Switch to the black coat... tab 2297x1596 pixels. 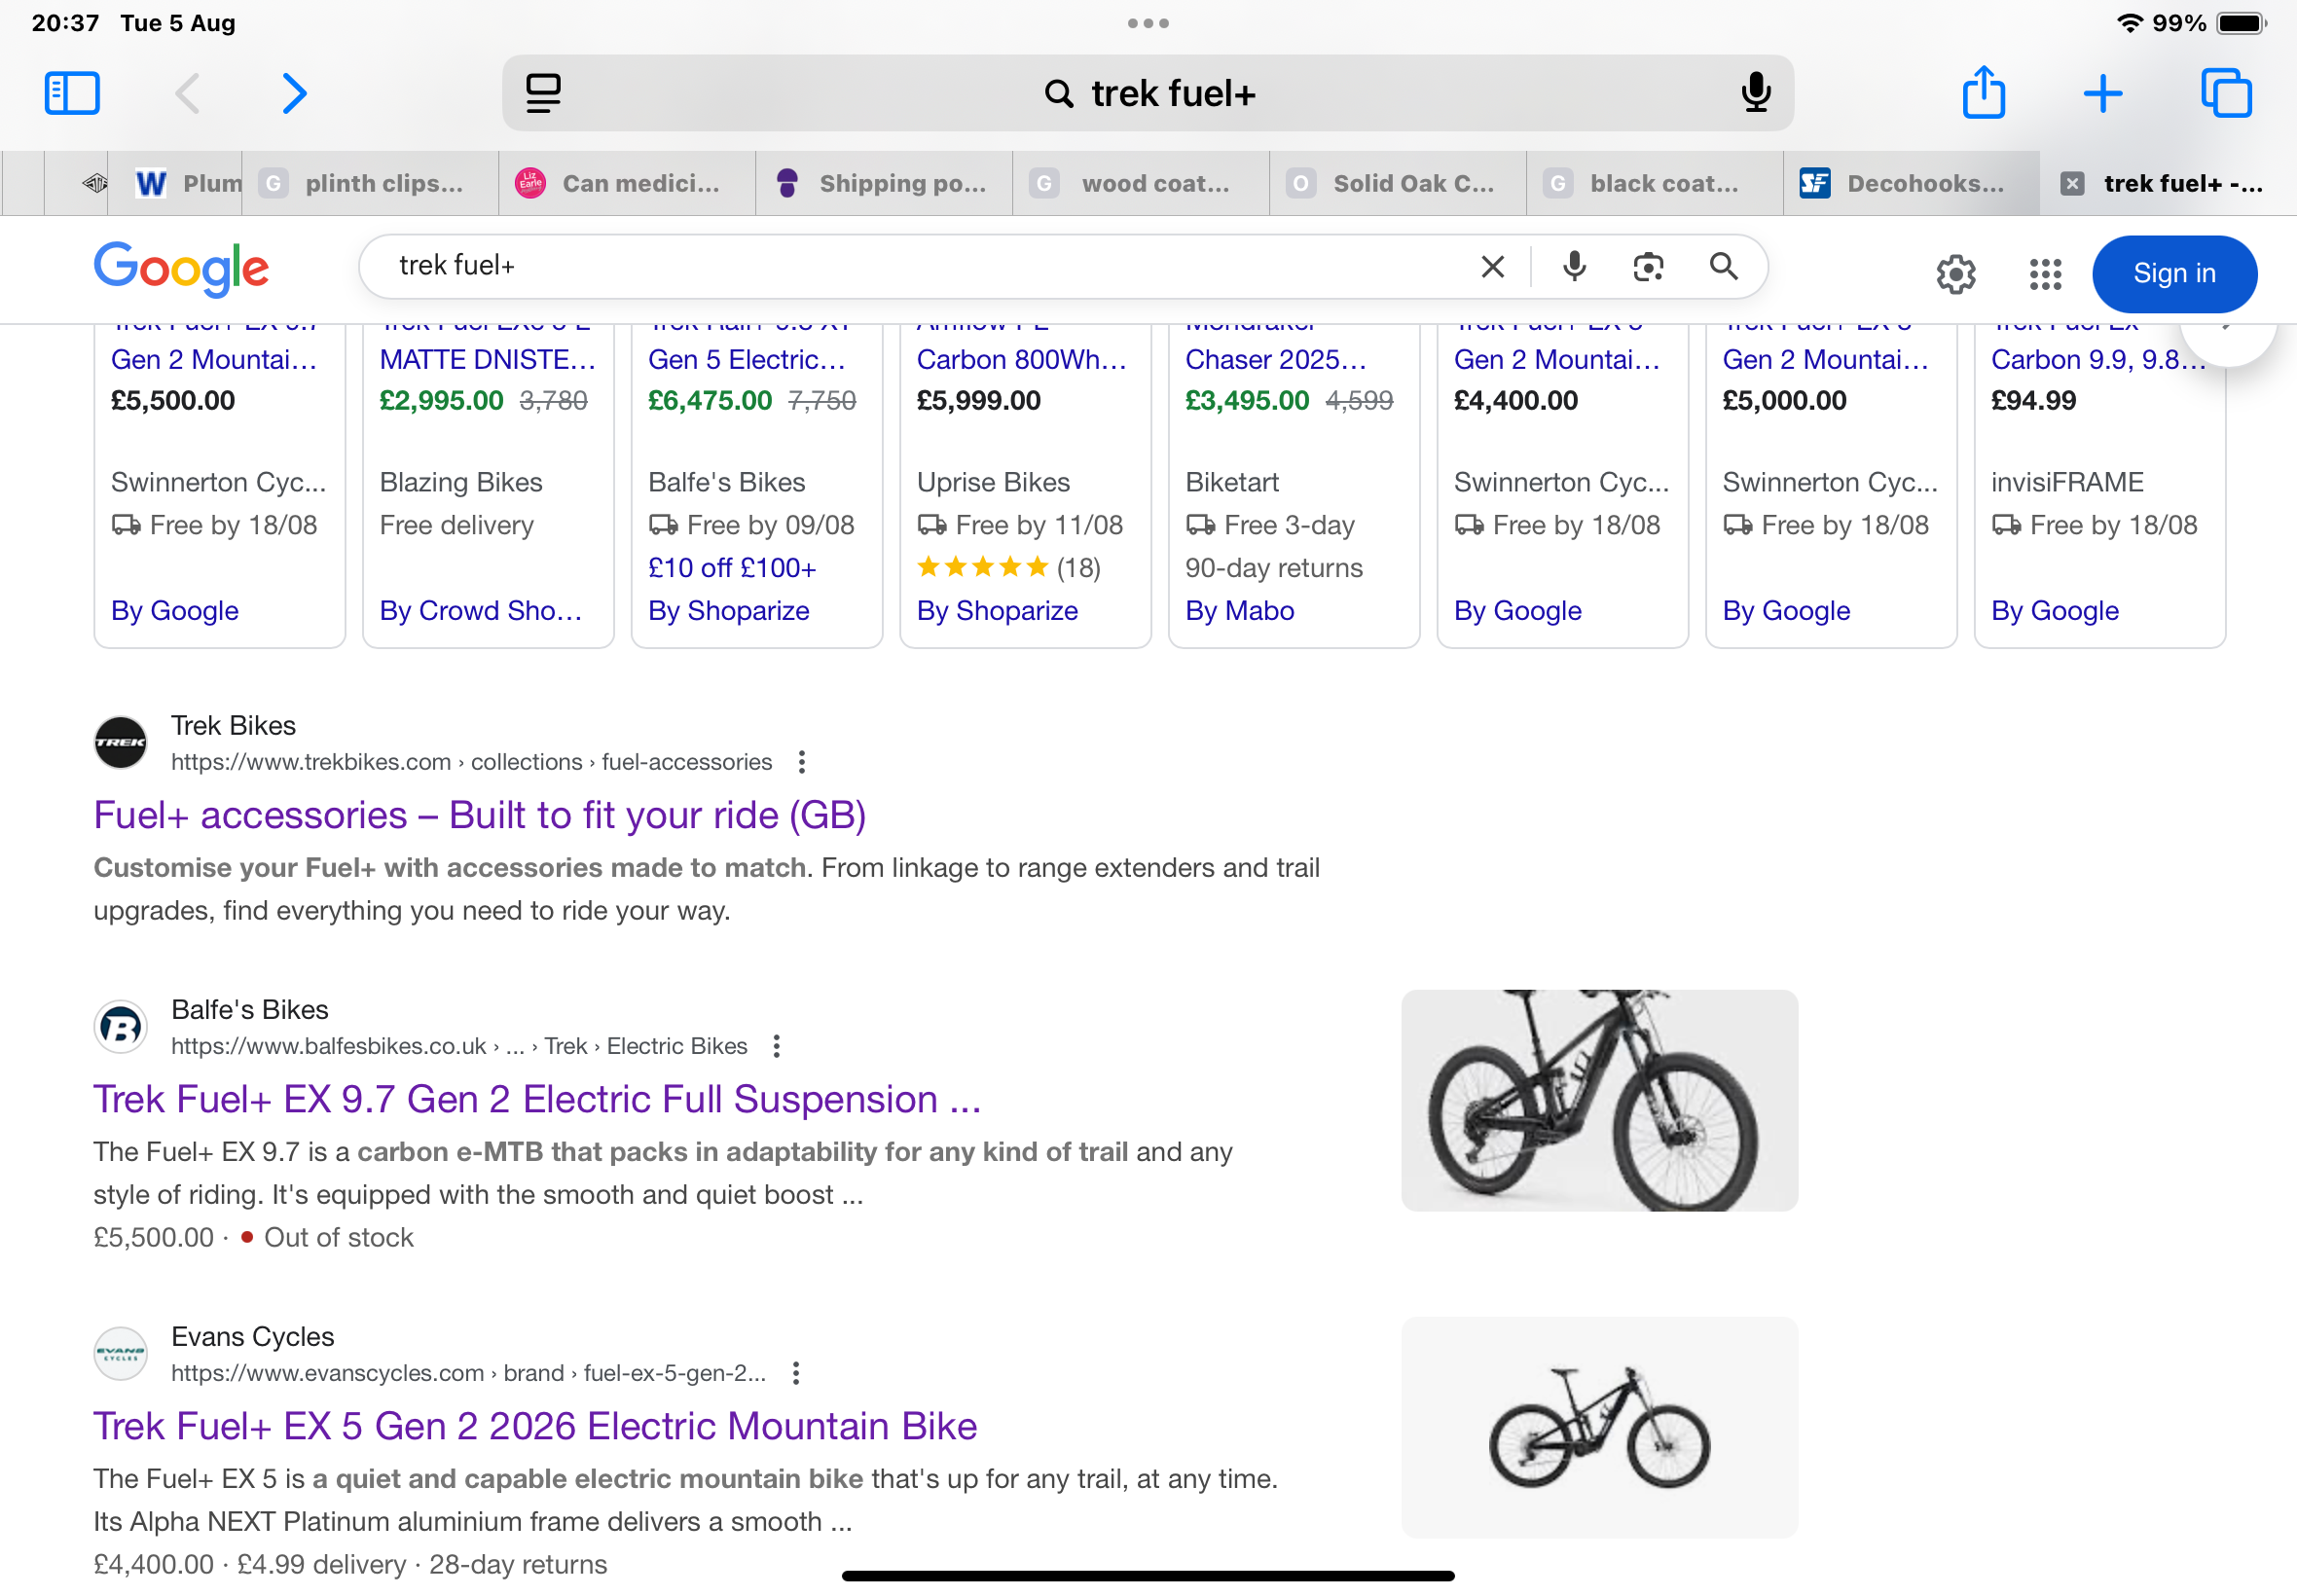point(1656,183)
